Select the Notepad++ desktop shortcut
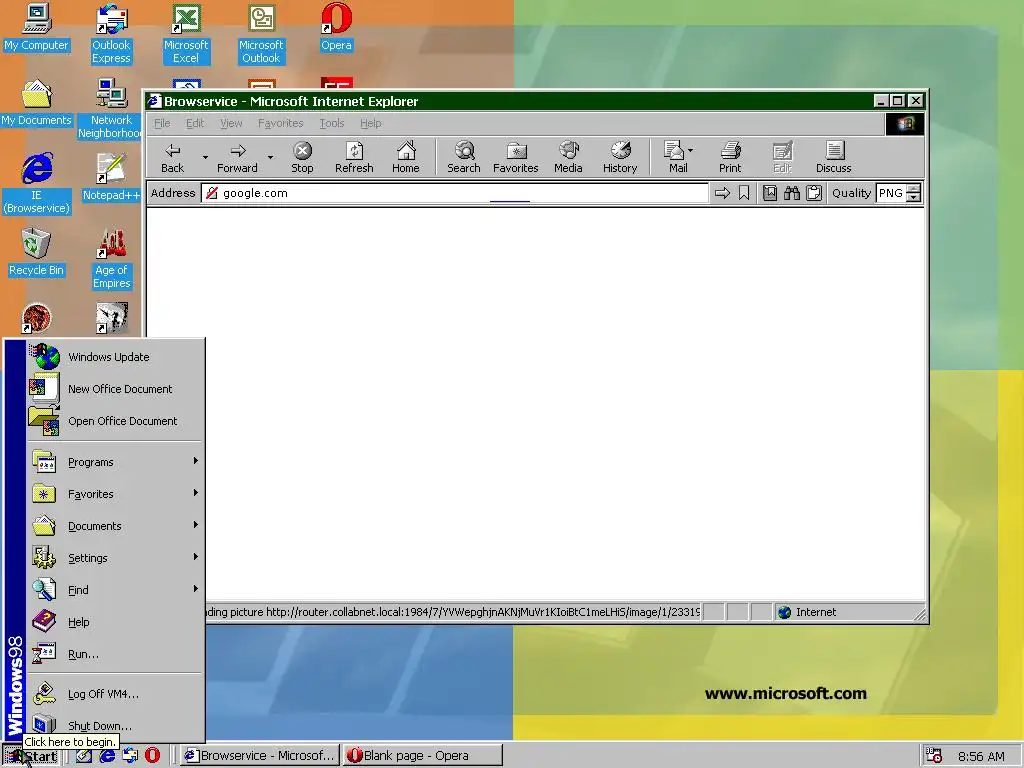The height and width of the screenshot is (768, 1024). click(x=111, y=177)
